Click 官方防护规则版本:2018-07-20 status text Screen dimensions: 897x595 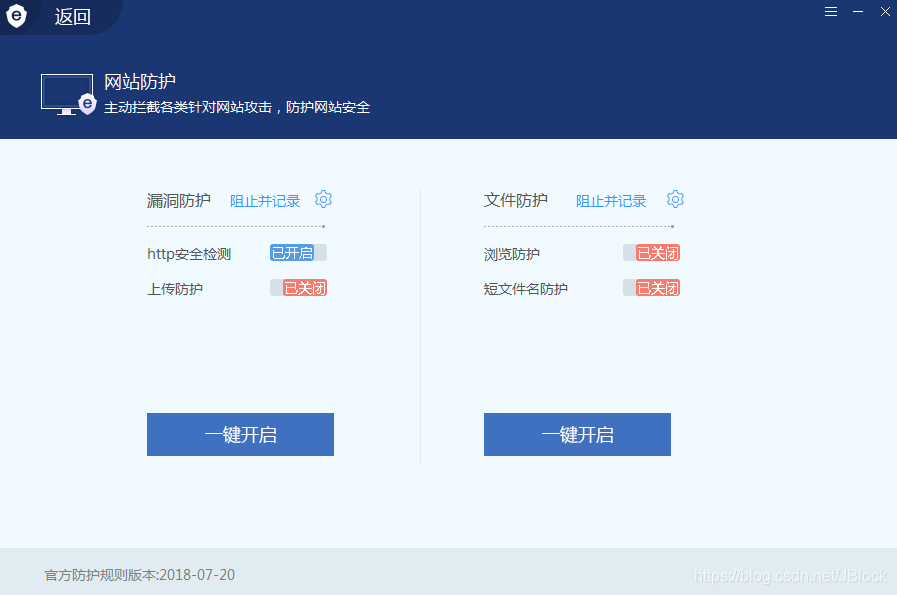pyautogui.click(x=140, y=575)
